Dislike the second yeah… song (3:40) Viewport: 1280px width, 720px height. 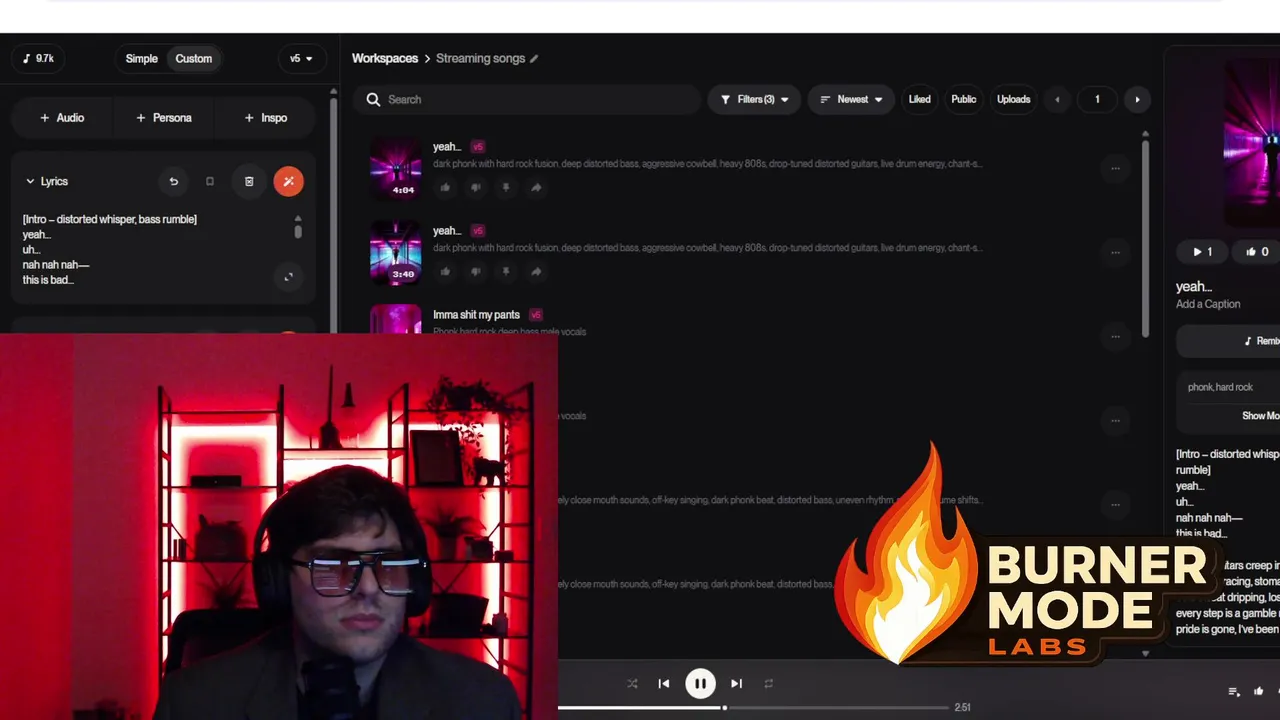[x=475, y=271]
